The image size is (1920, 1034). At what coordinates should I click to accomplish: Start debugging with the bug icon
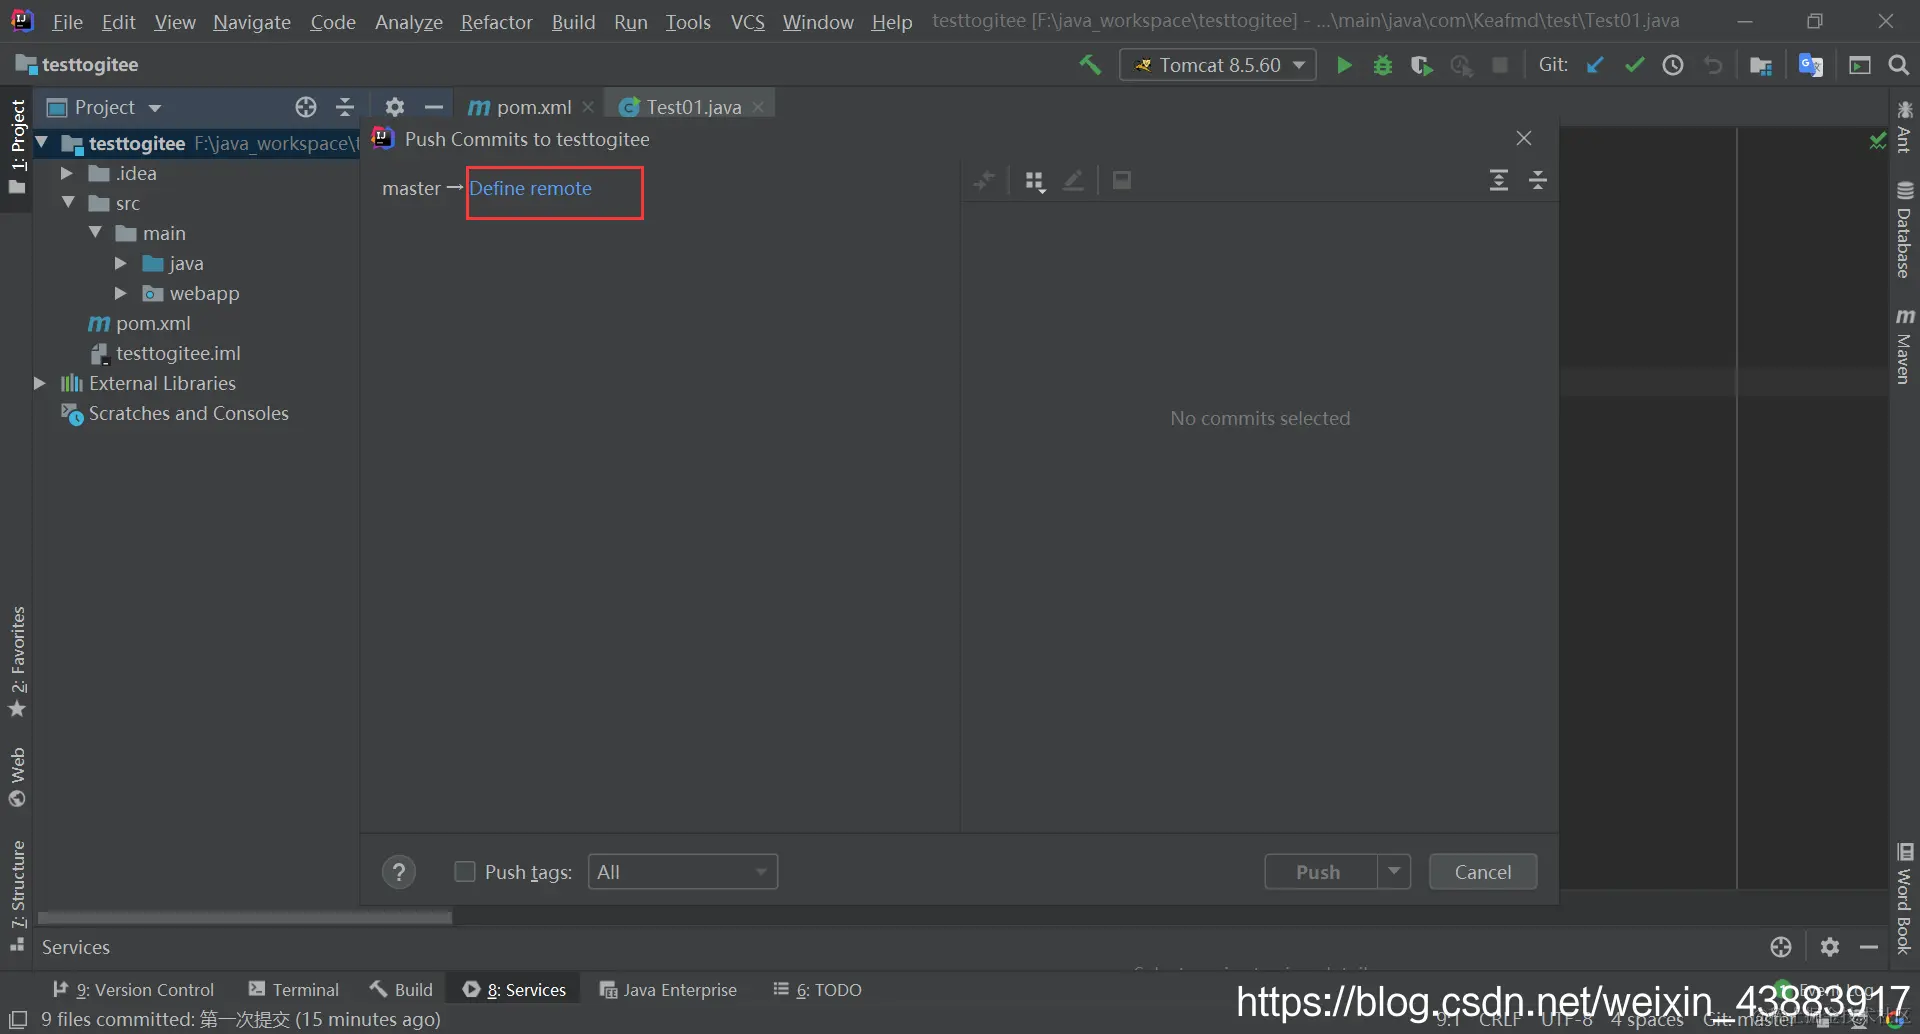pyautogui.click(x=1383, y=65)
